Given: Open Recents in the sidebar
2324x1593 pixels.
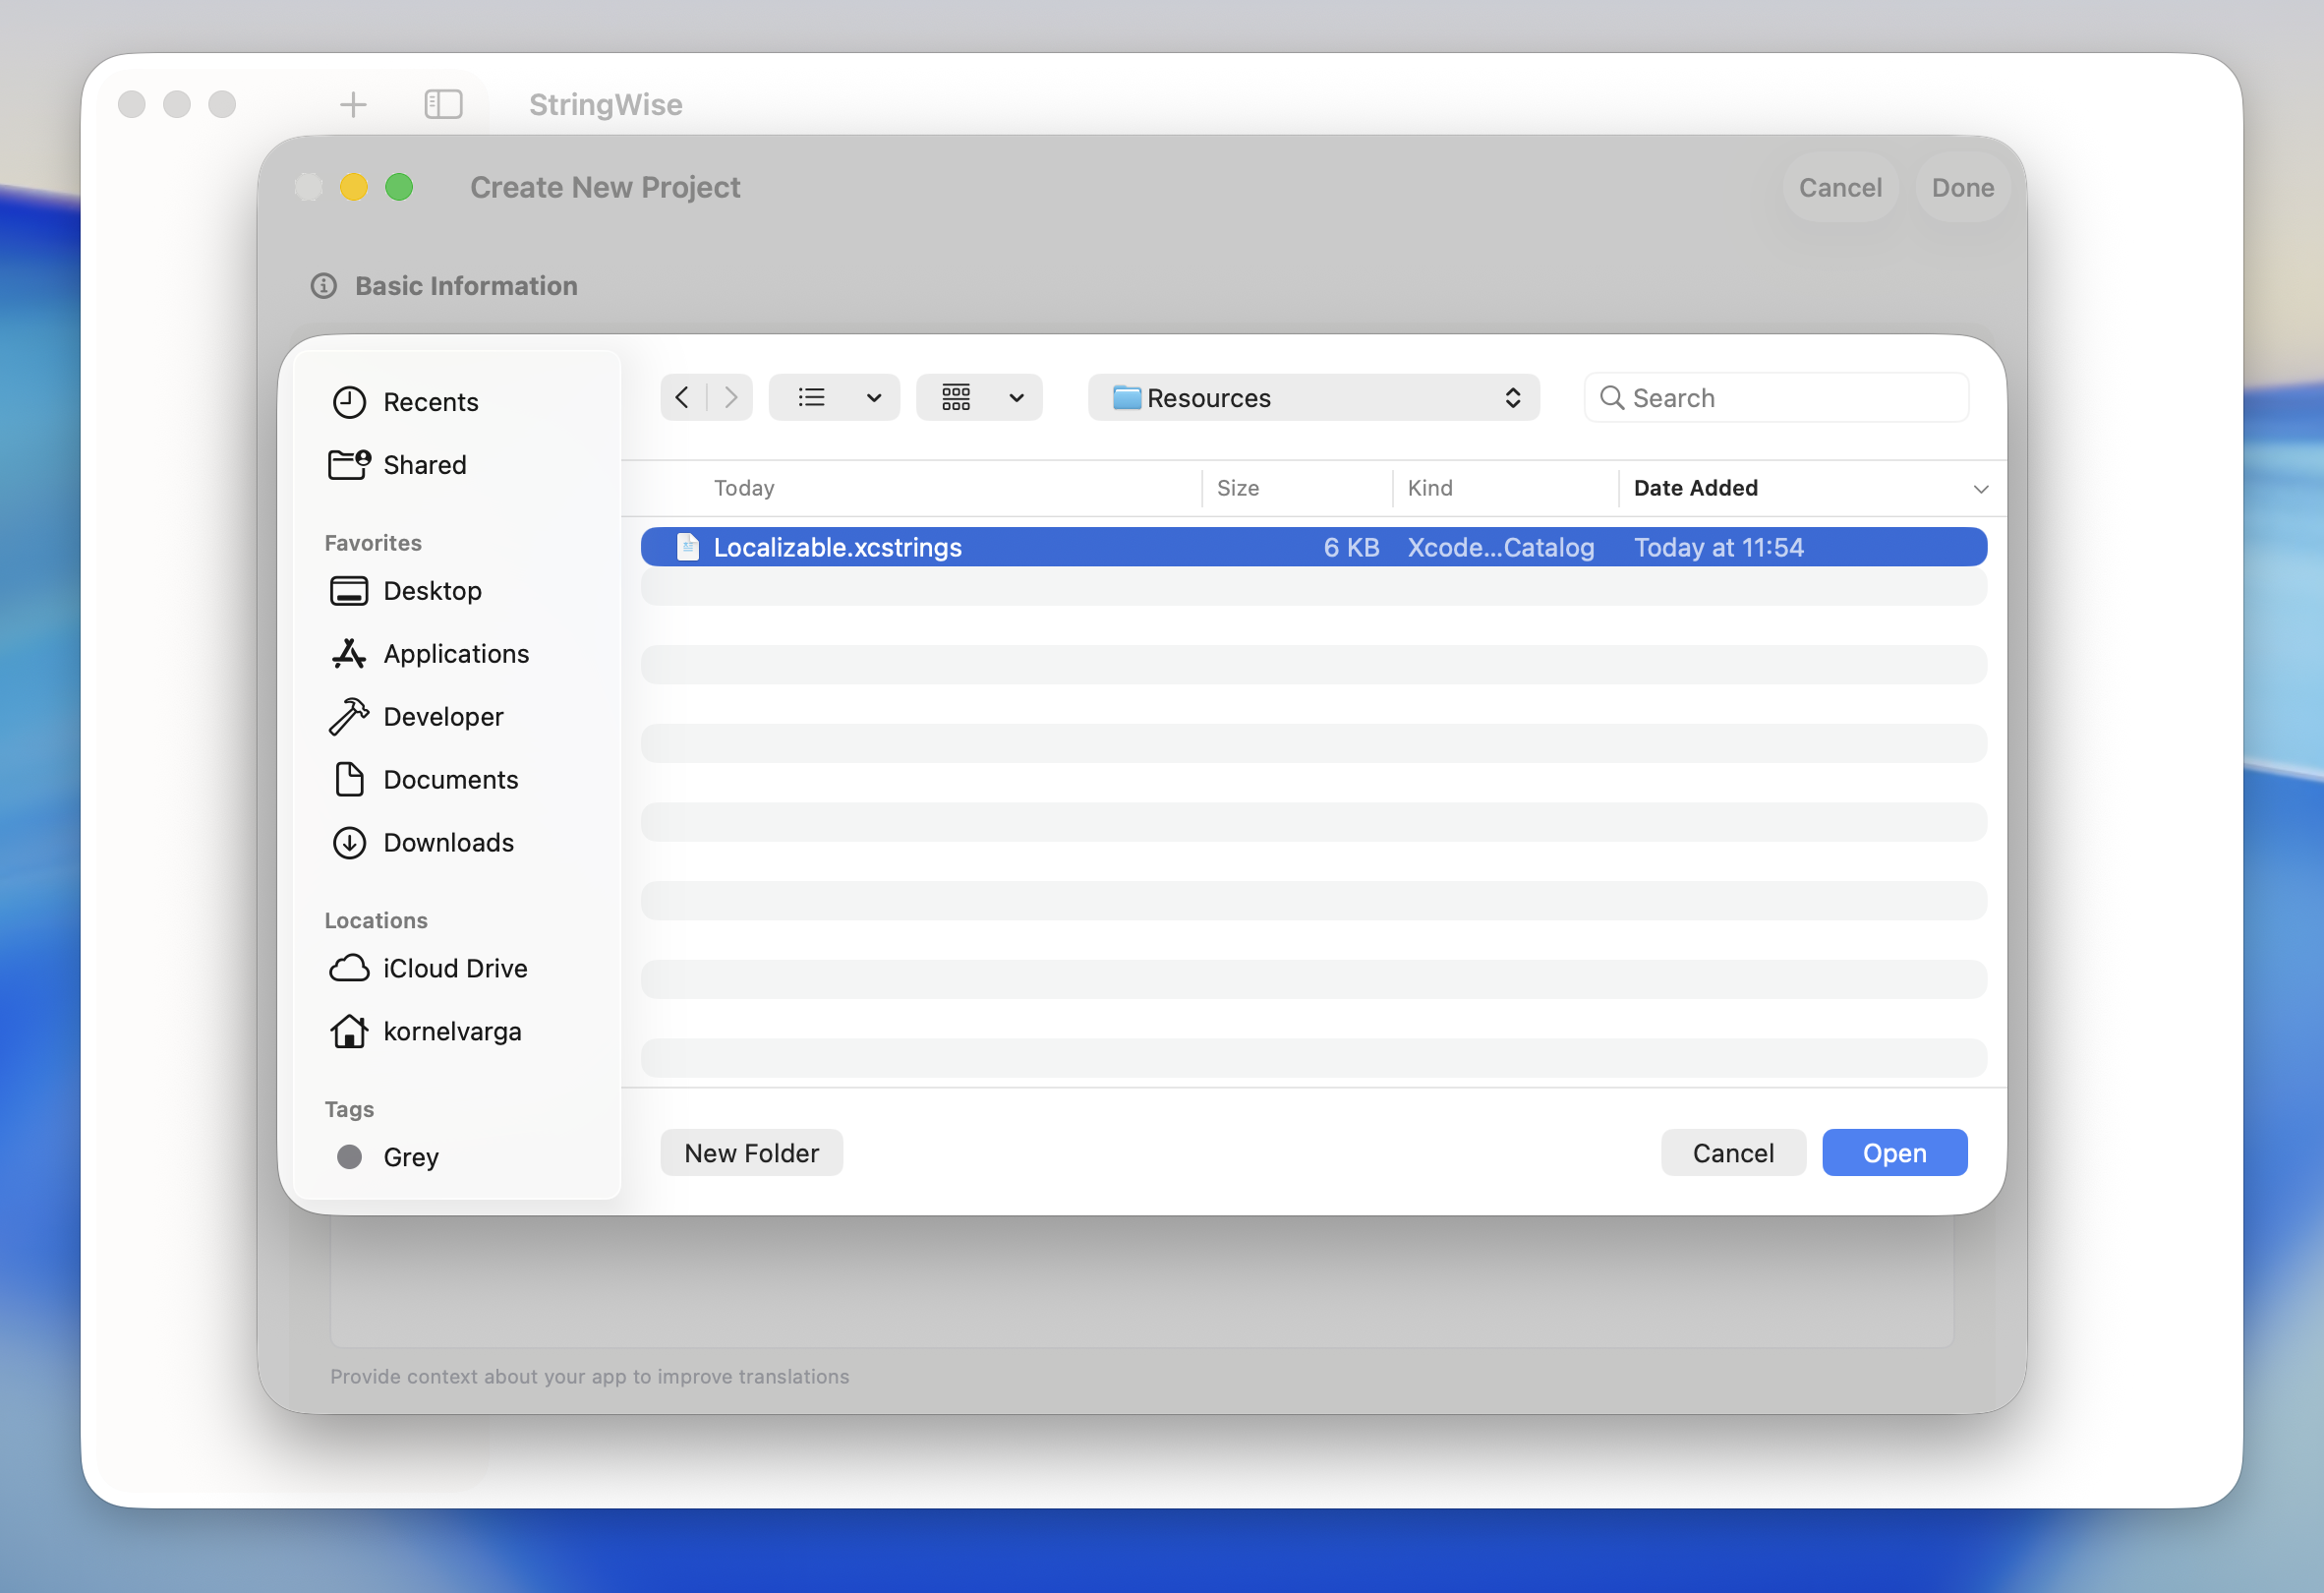Looking at the screenshot, I should (430, 402).
